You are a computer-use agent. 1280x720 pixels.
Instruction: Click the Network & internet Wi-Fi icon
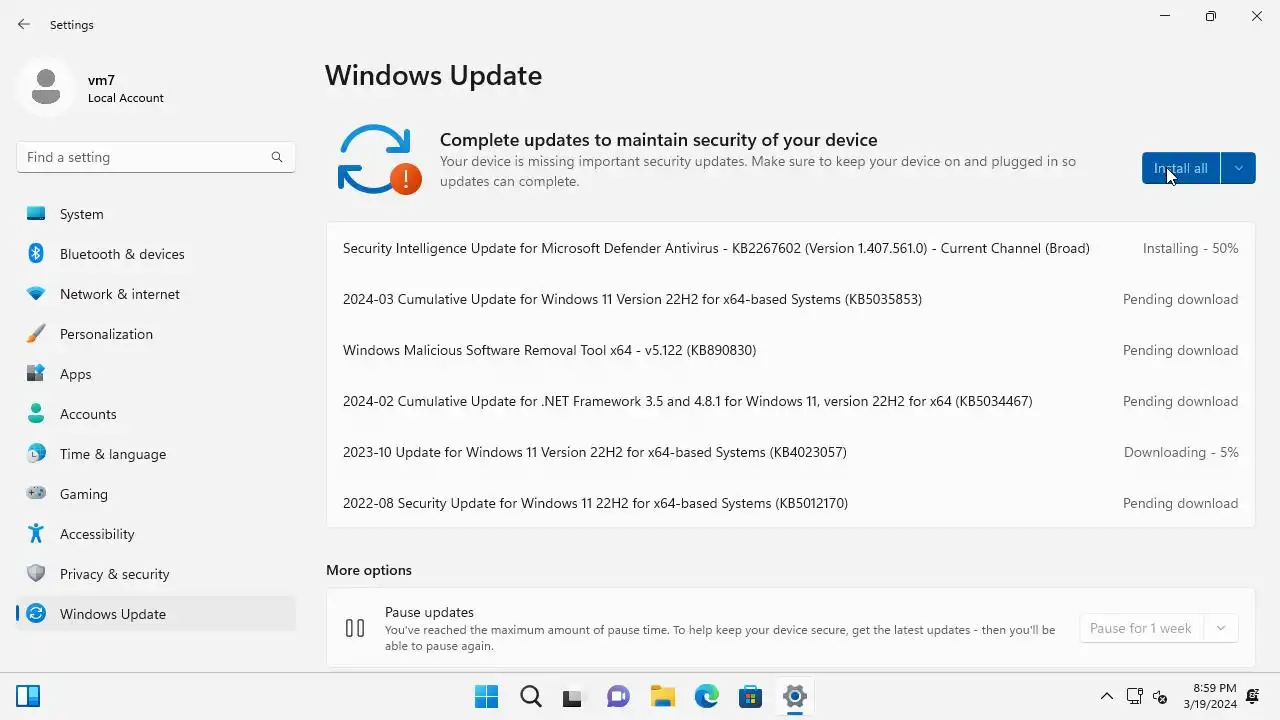pos(36,294)
